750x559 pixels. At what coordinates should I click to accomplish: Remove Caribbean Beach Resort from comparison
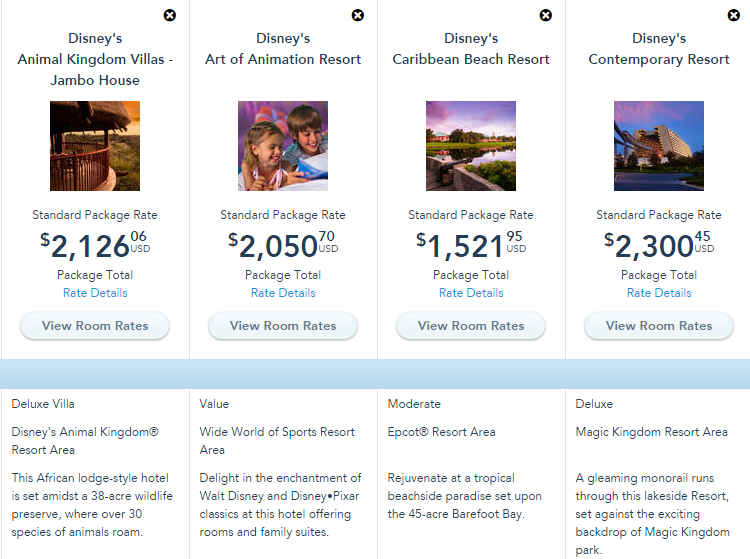click(x=546, y=15)
